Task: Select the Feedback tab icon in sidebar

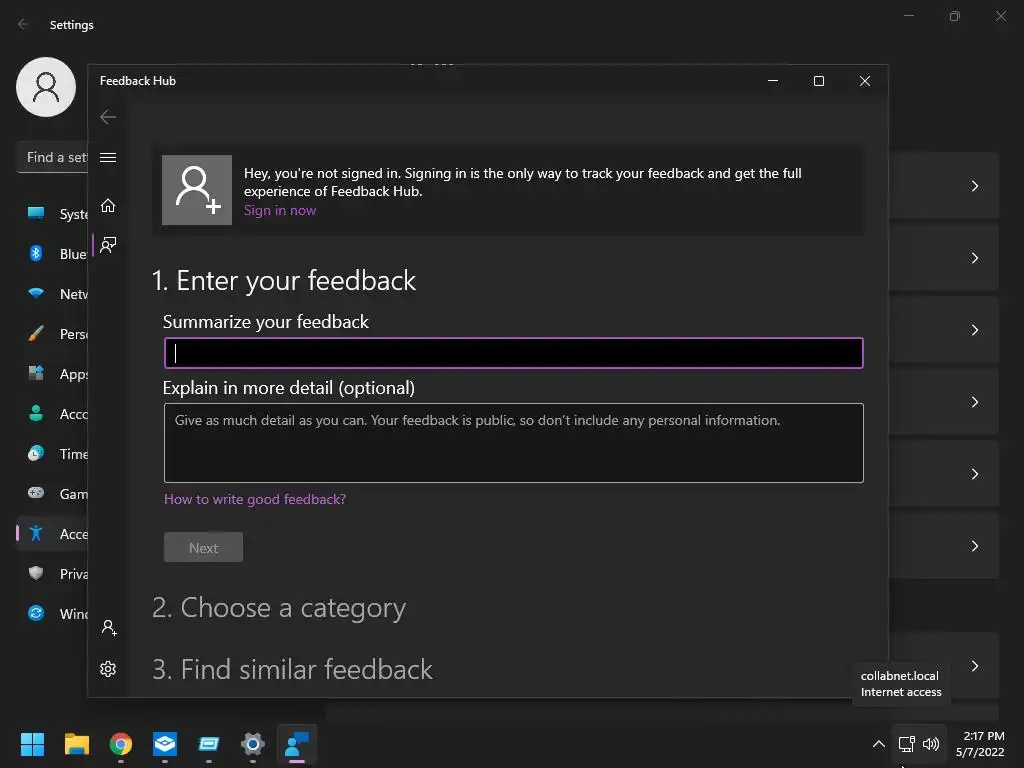Action: click(108, 245)
